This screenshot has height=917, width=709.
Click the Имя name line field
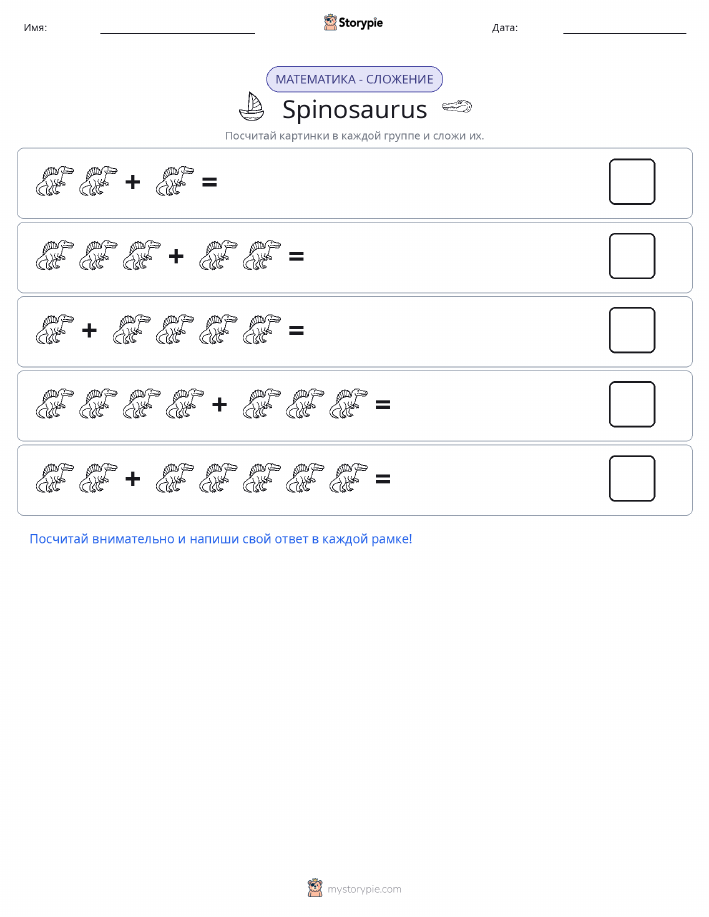click(x=177, y=28)
